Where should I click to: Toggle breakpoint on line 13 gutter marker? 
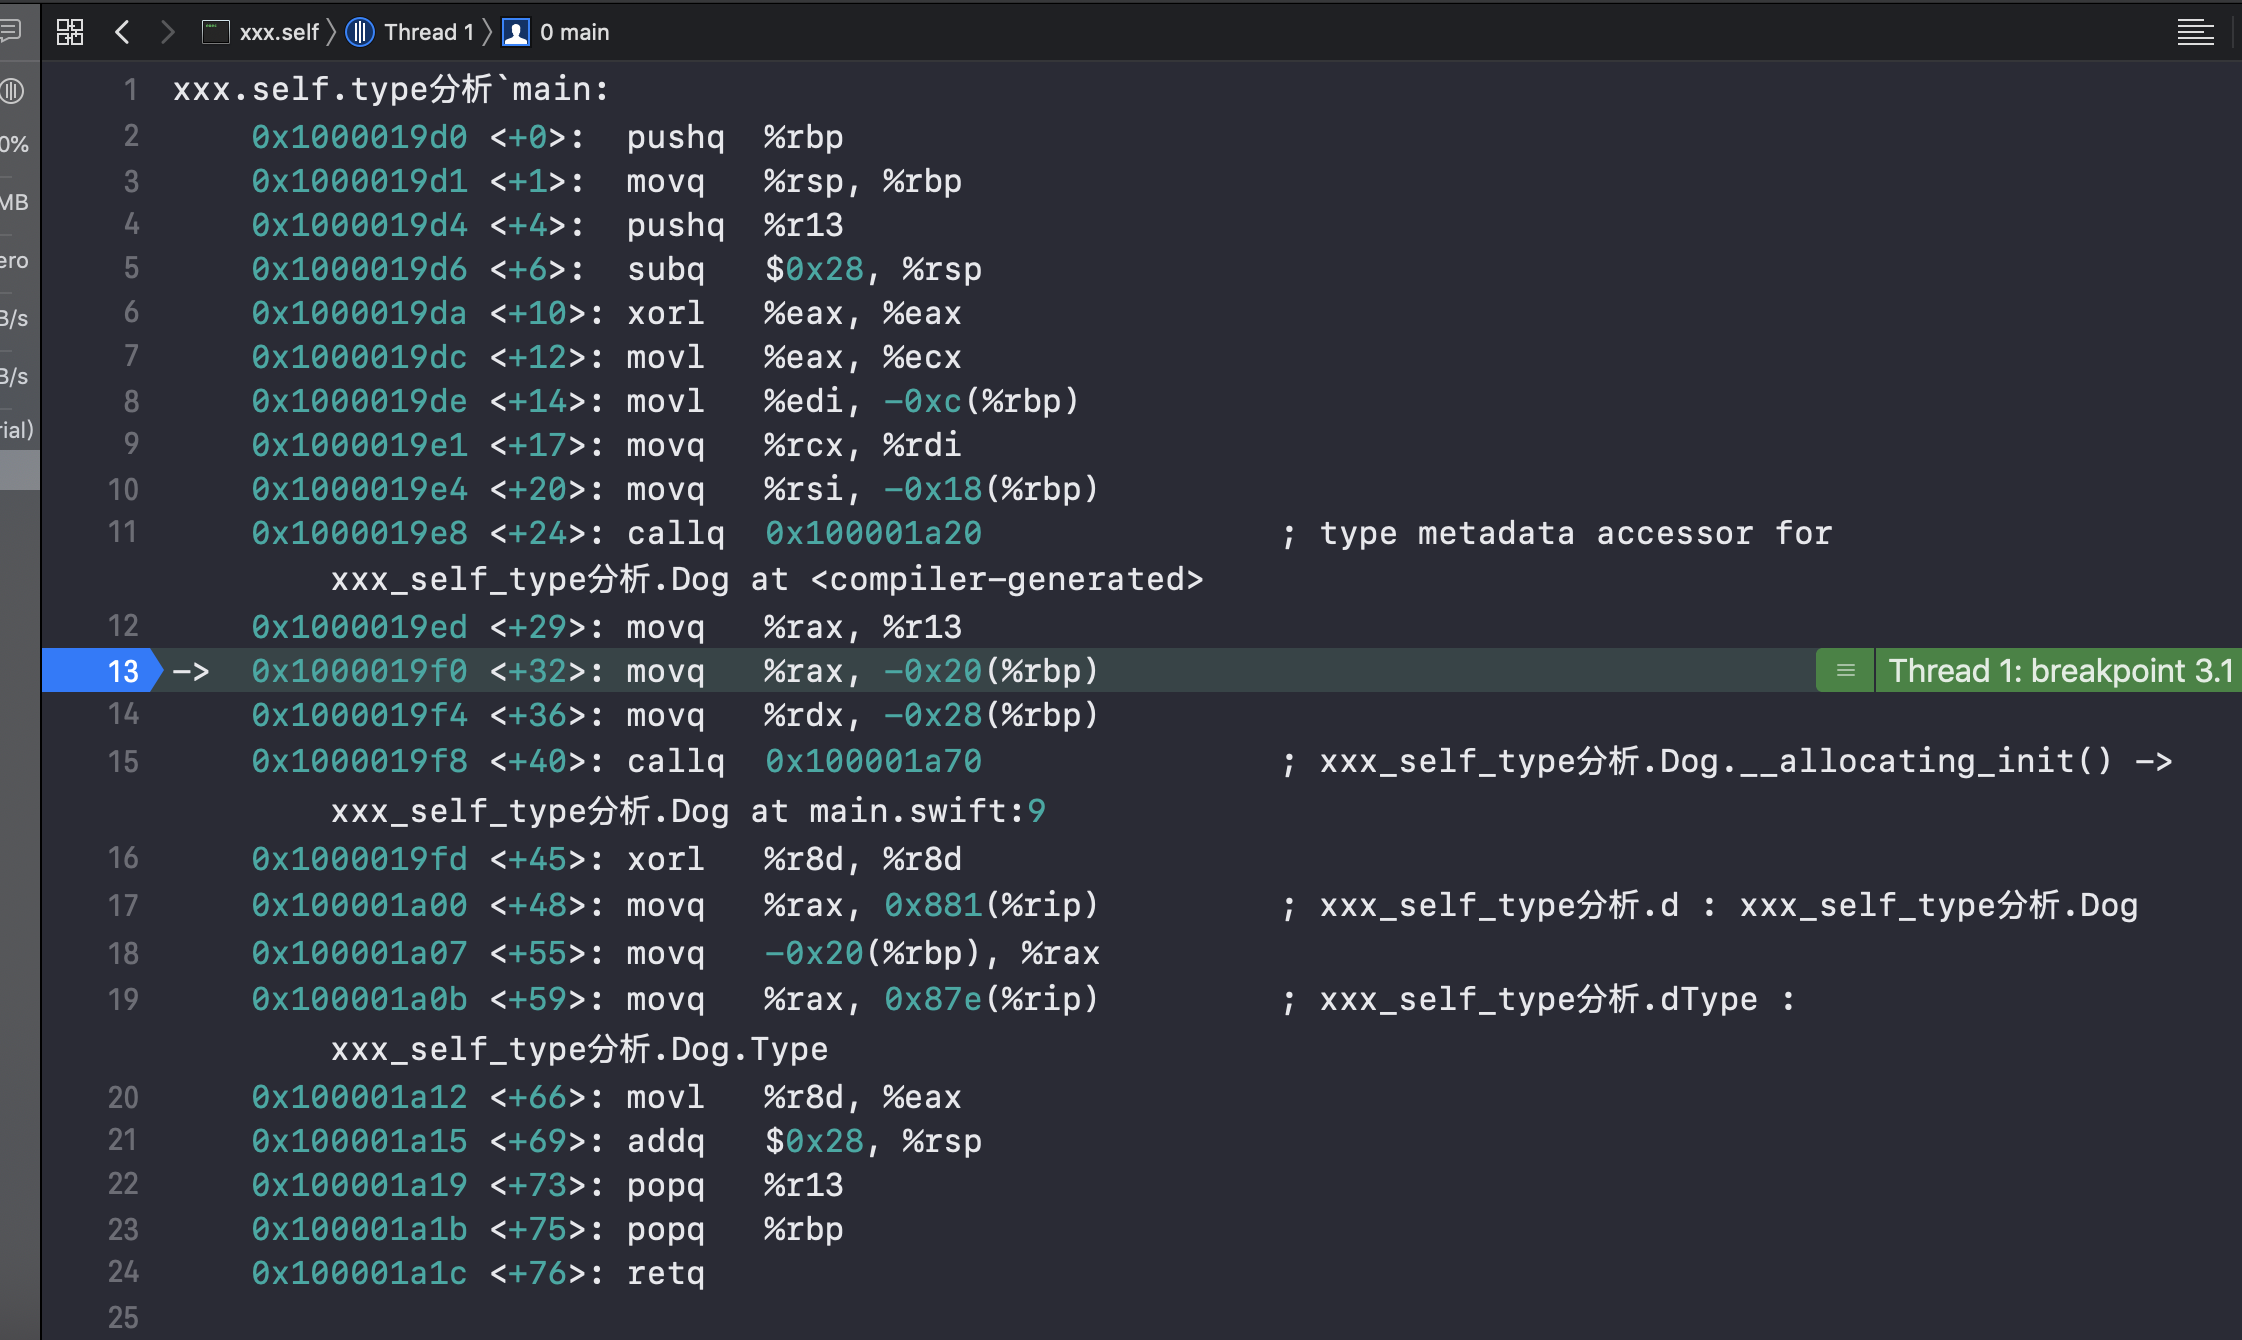coord(101,671)
